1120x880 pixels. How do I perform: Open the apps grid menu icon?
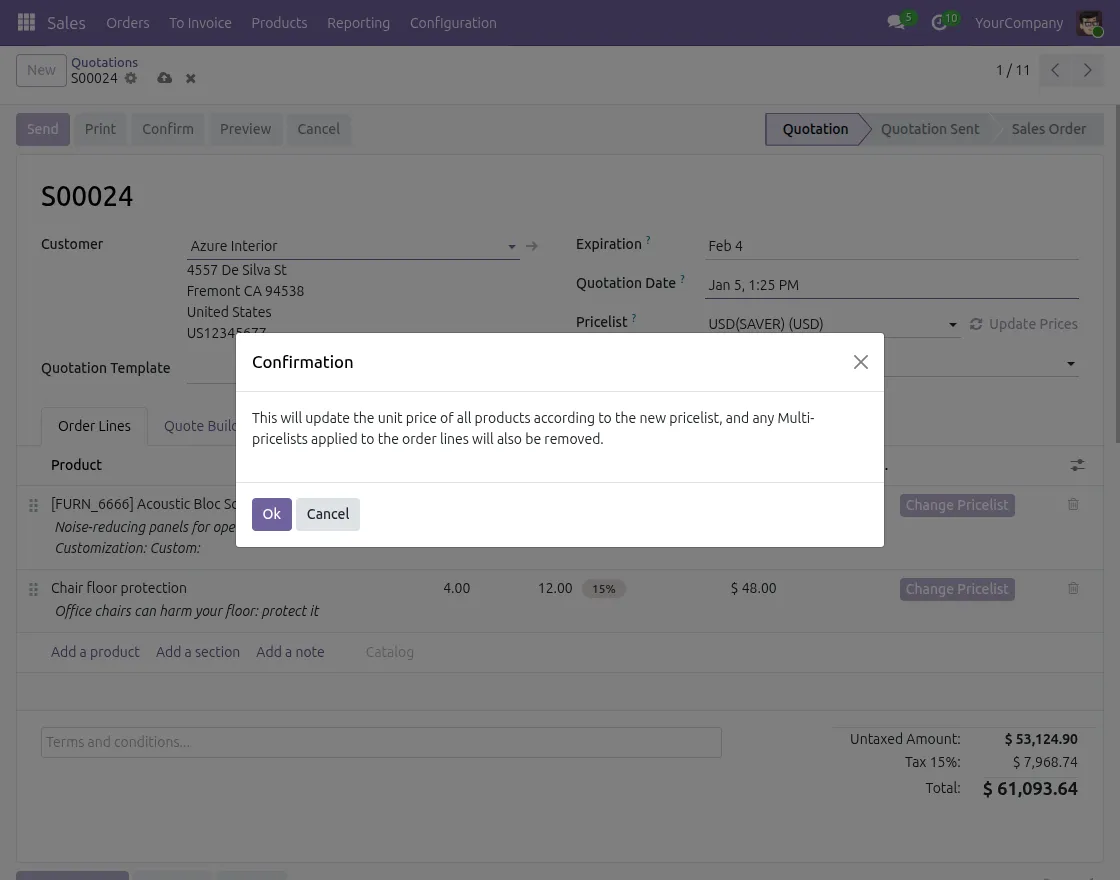click(26, 22)
